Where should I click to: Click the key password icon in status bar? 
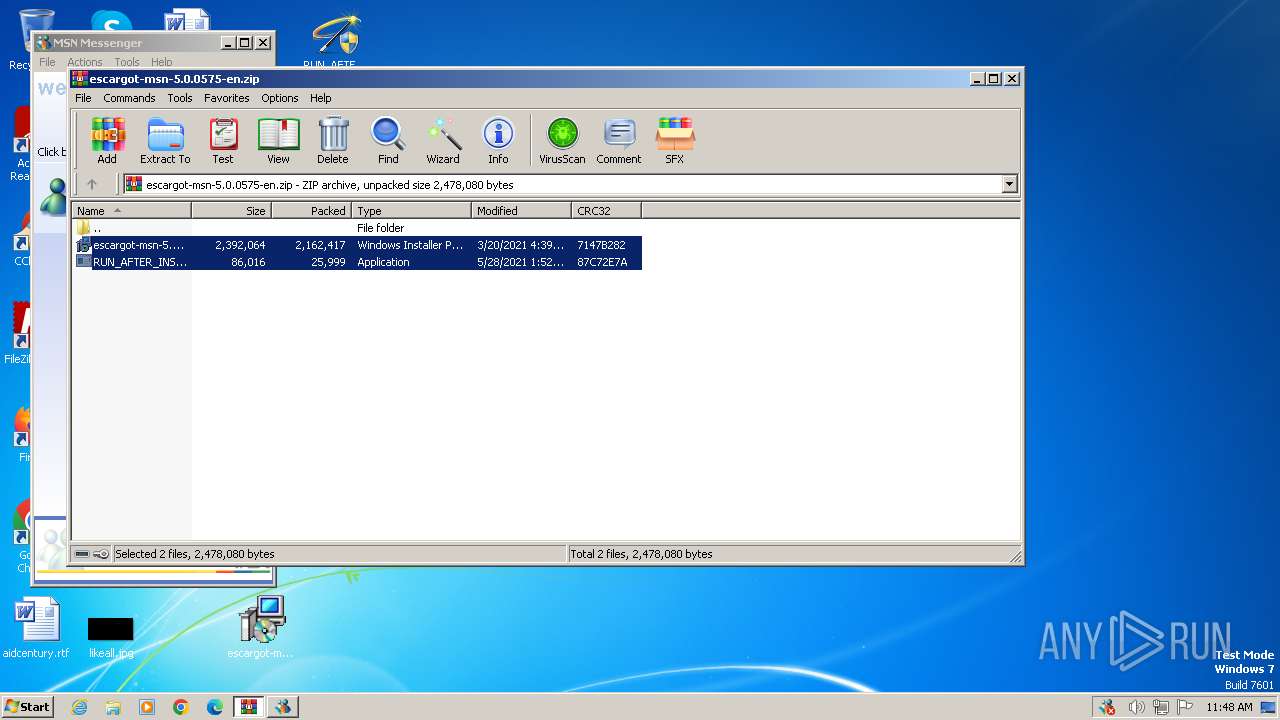[x=101, y=554]
